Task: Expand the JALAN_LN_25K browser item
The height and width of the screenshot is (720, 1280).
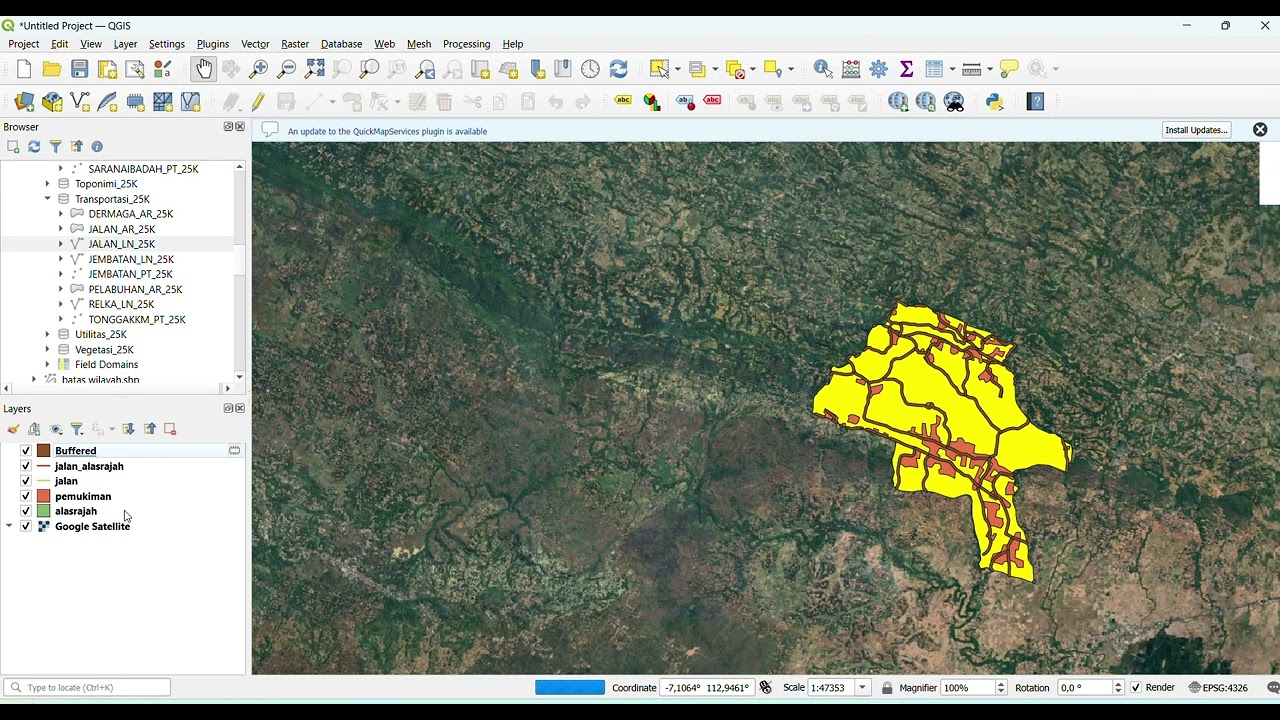Action: [x=60, y=244]
